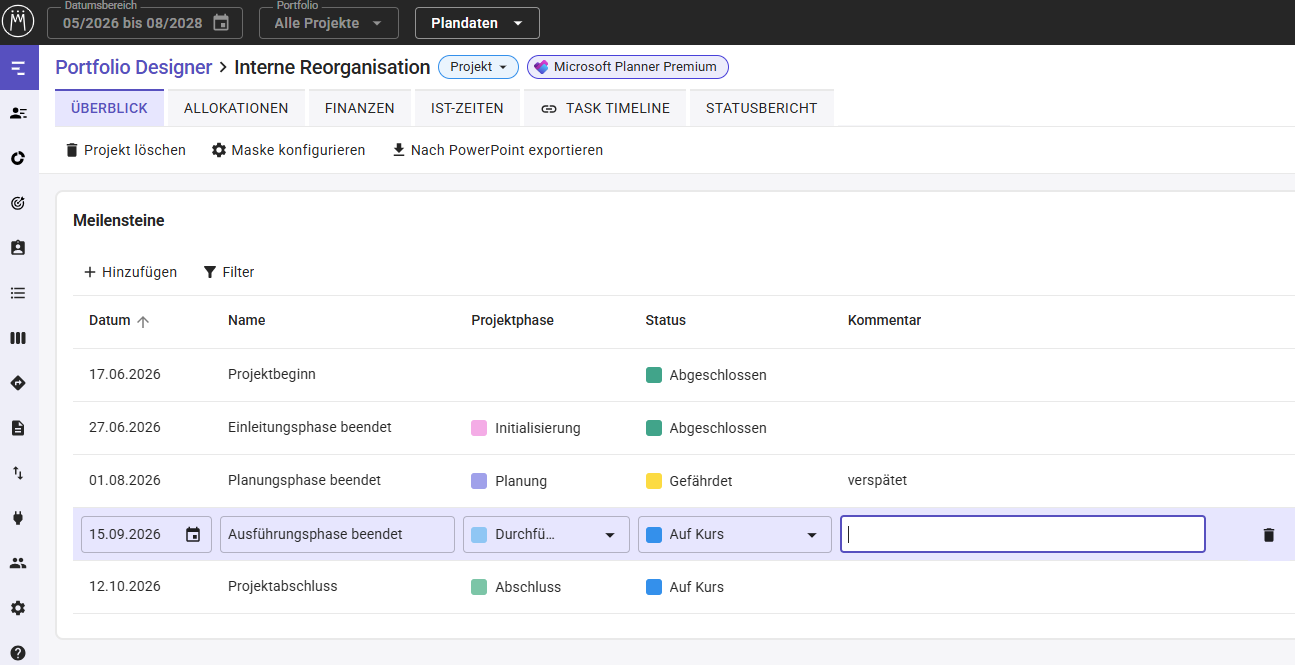1295x665 pixels.
Task: Click the verspätet comment cell
Action: pyautogui.click(x=878, y=480)
